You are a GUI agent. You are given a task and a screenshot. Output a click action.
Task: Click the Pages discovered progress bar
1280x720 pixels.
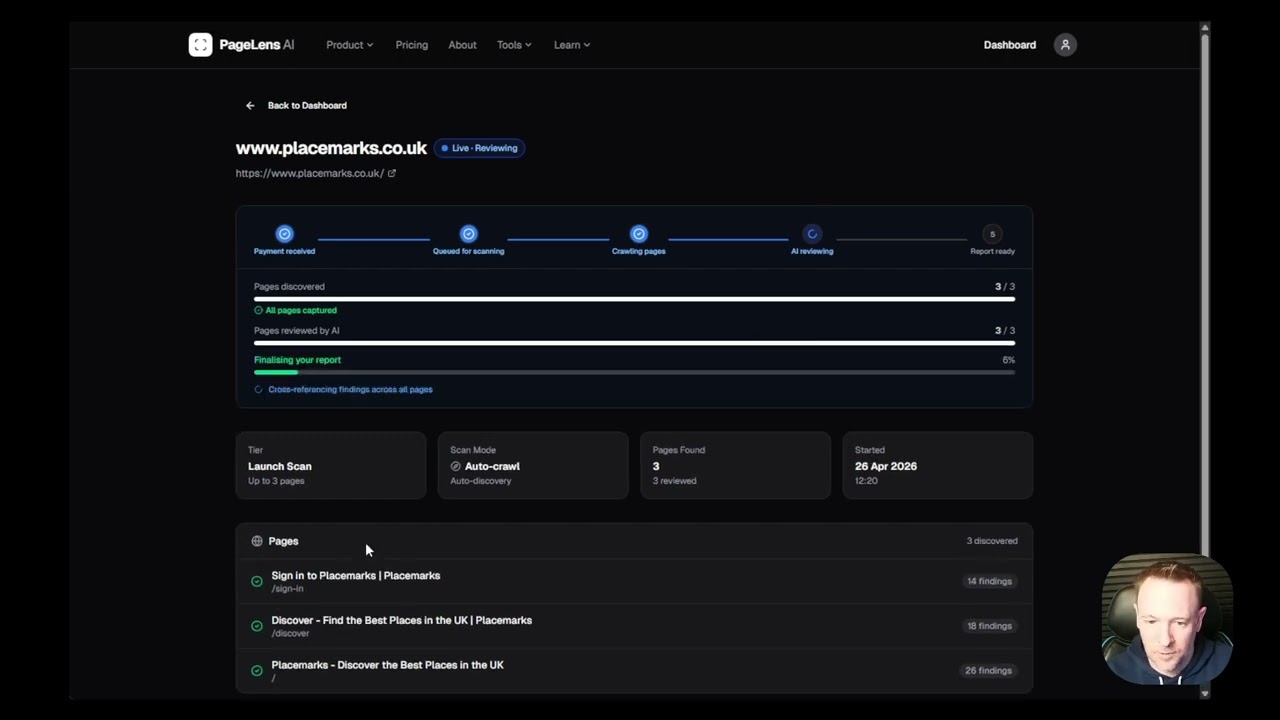click(634, 299)
